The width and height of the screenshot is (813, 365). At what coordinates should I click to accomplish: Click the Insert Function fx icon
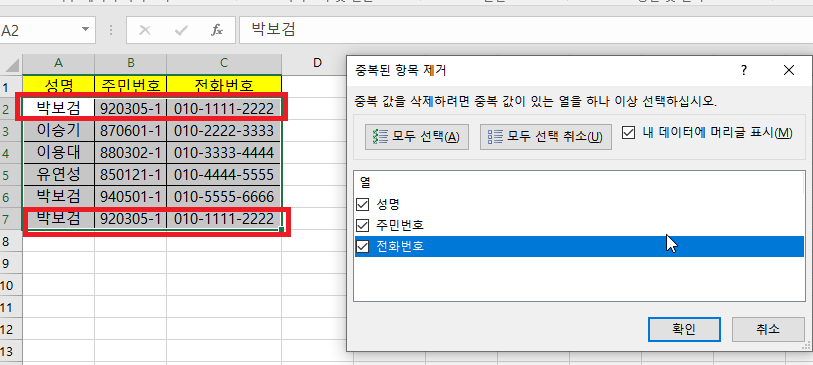[x=217, y=31]
